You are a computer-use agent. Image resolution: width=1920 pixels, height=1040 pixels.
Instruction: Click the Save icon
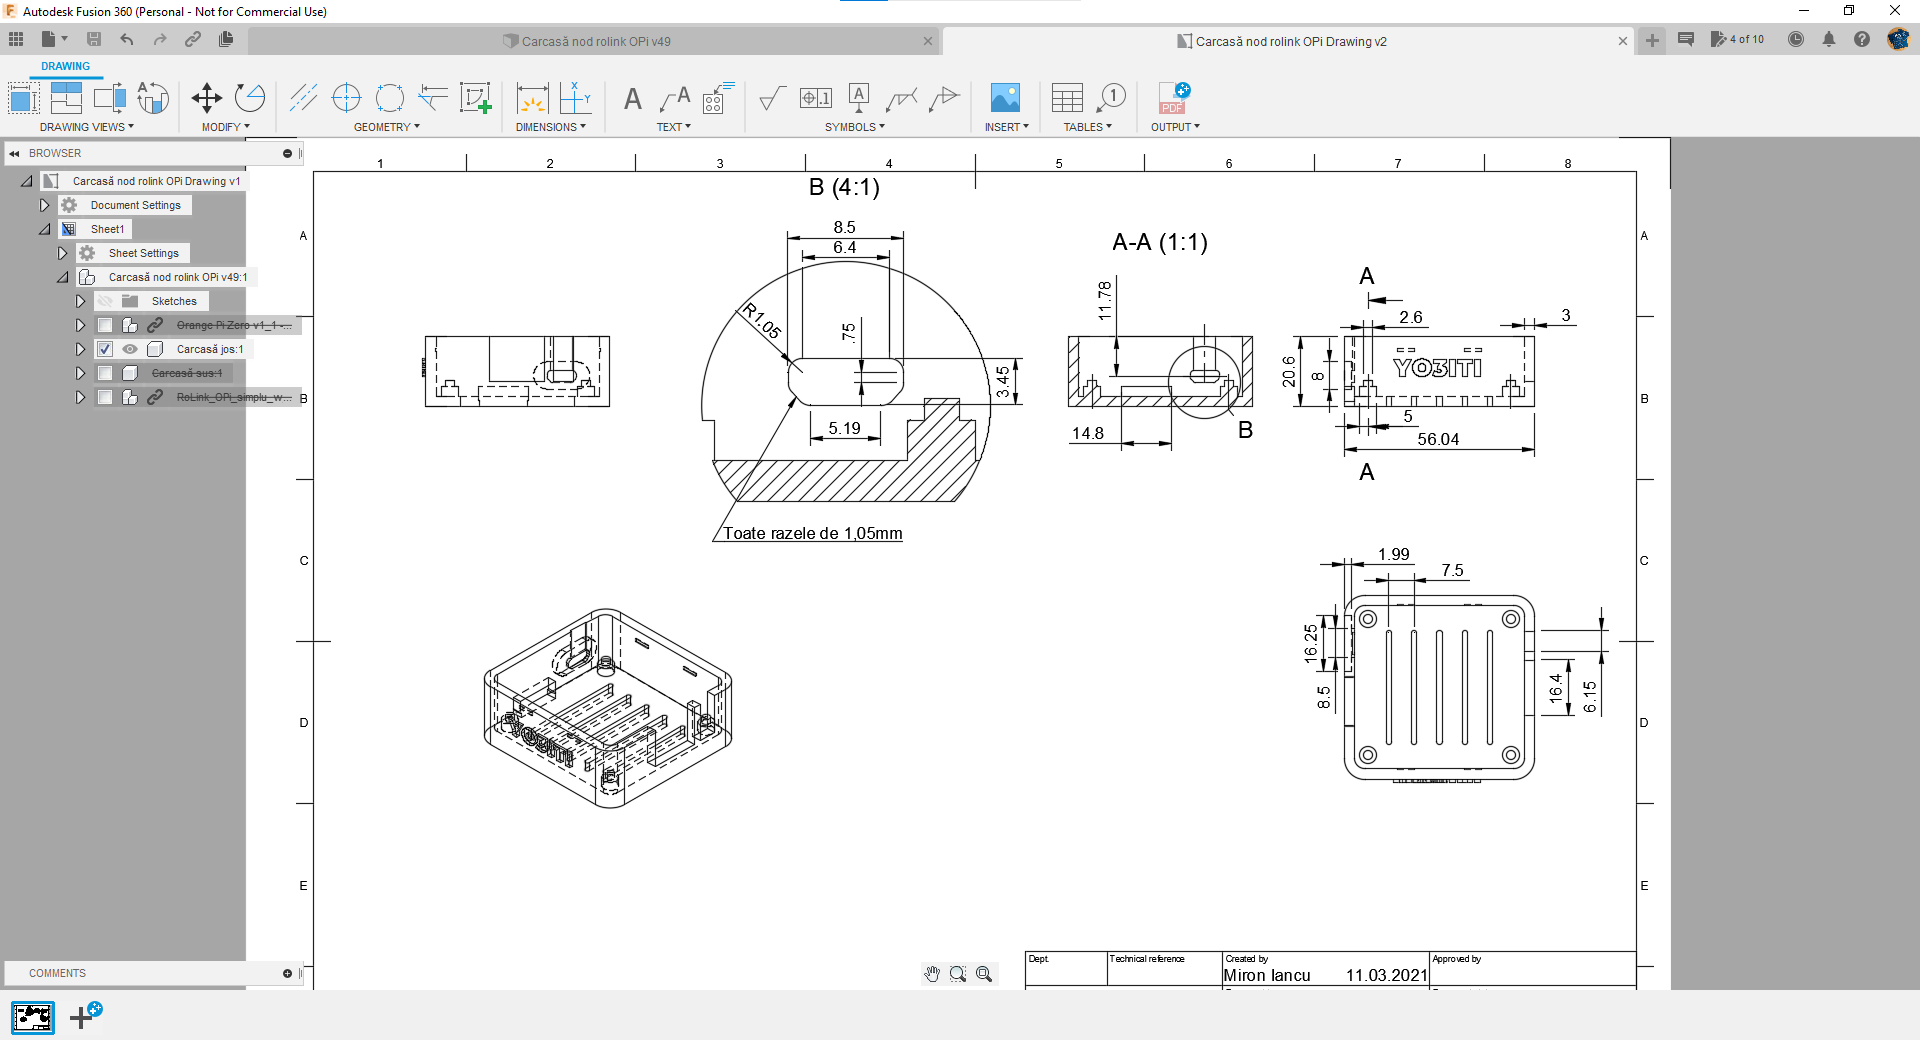[x=94, y=39]
